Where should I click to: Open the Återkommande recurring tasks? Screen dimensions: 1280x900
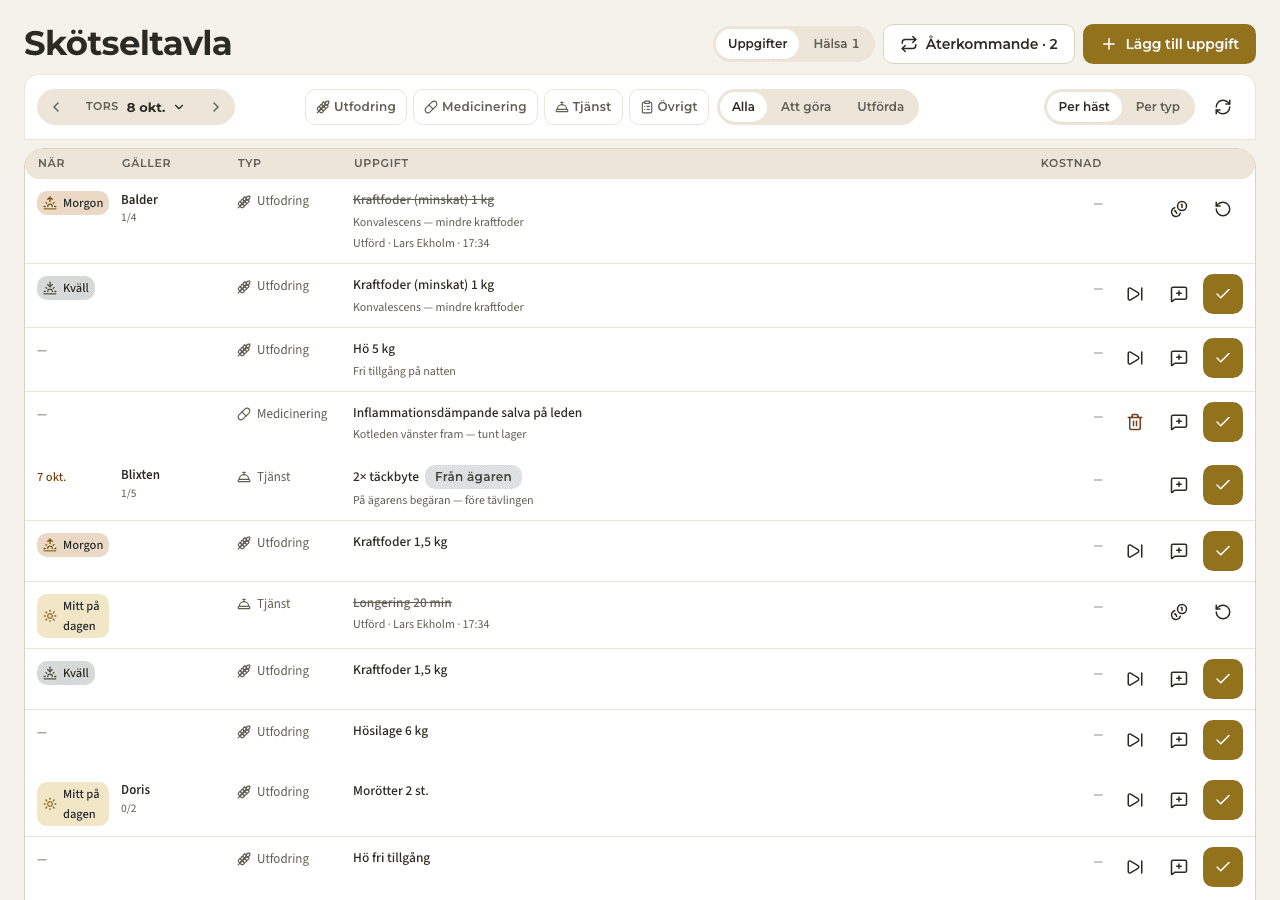coord(979,44)
